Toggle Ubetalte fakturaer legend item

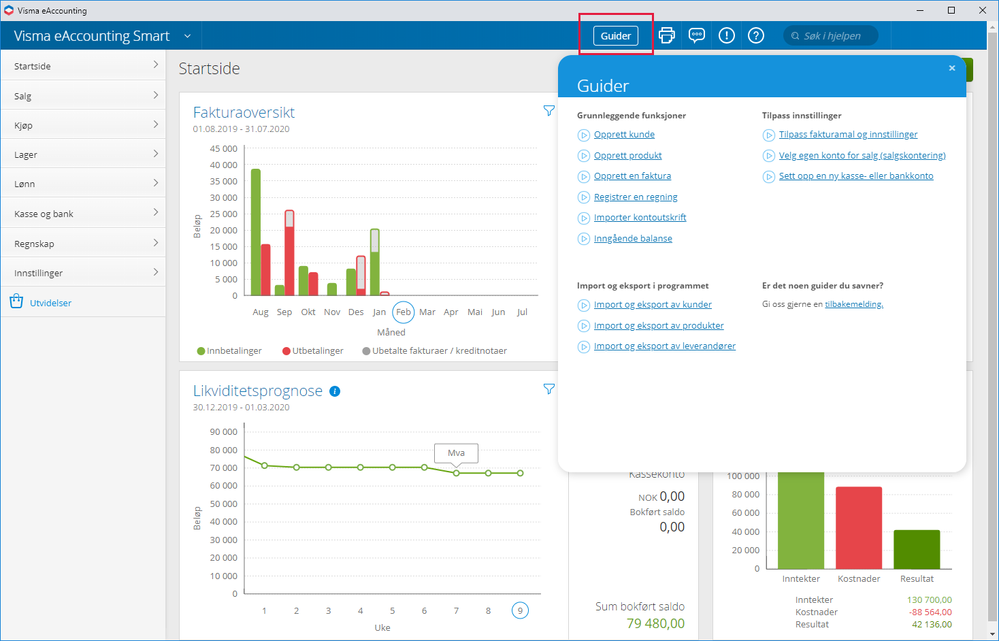point(438,351)
